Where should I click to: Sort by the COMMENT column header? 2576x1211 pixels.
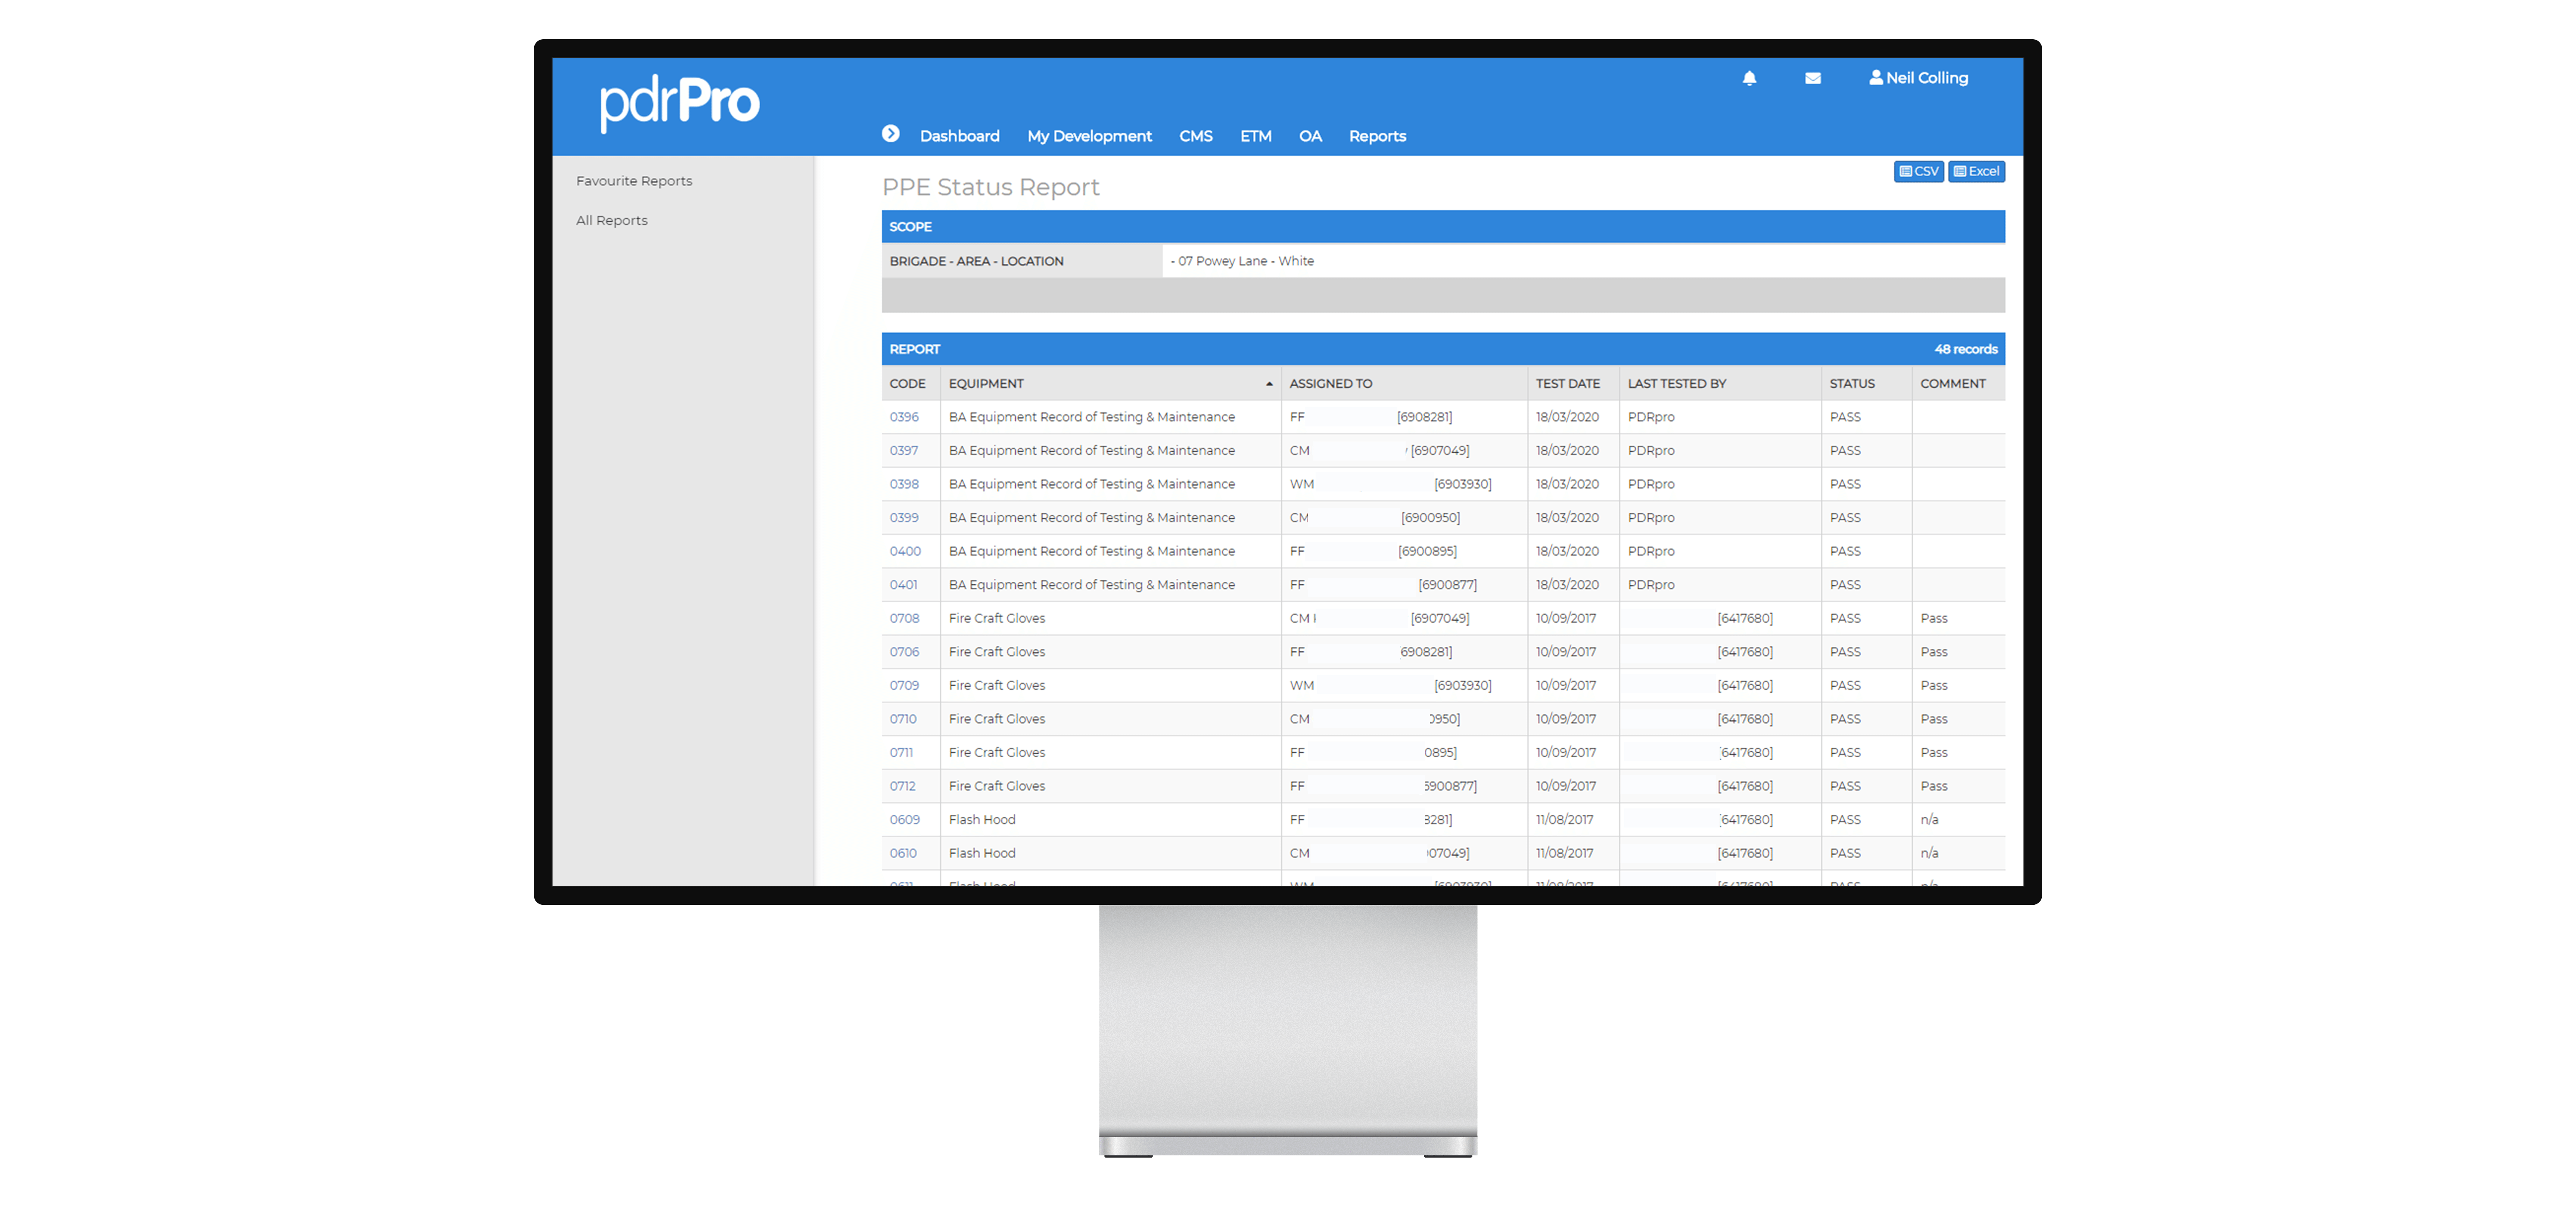[1952, 384]
